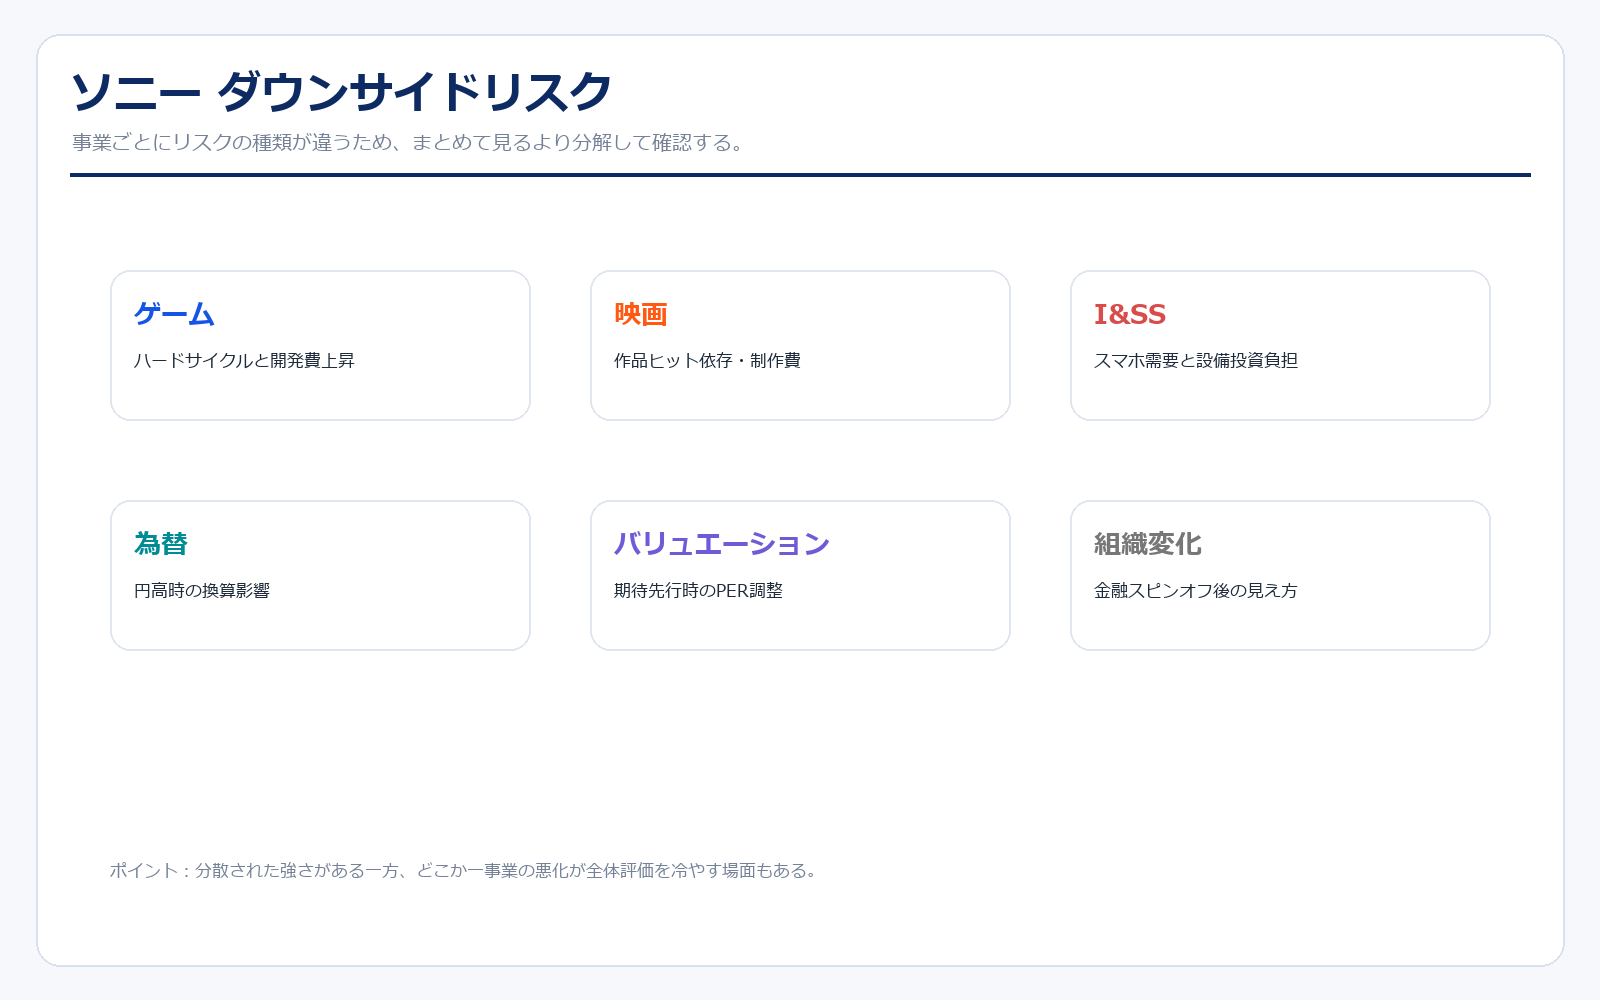Viewport: 1600px width, 1000px height.
Task: Click the footer note starting ポイント：分散された強さ
Action: click(465, 871)
